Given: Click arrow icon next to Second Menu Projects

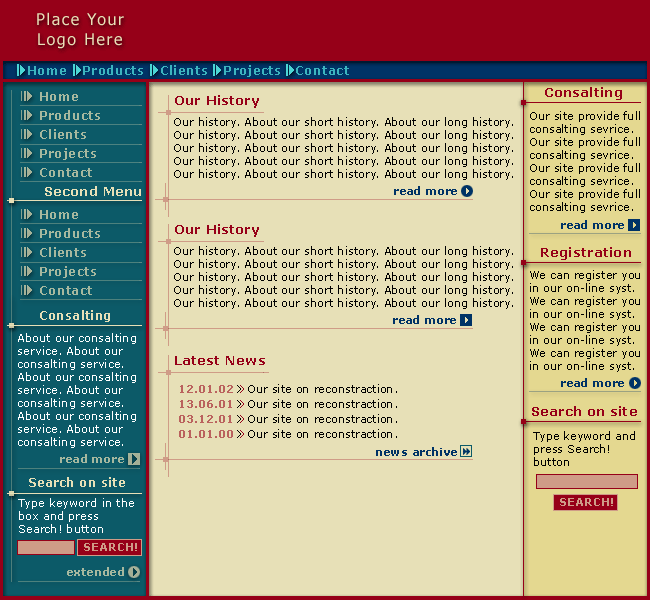Looking at the screenshot, I should pyautogui.click(x=27, y=272).
